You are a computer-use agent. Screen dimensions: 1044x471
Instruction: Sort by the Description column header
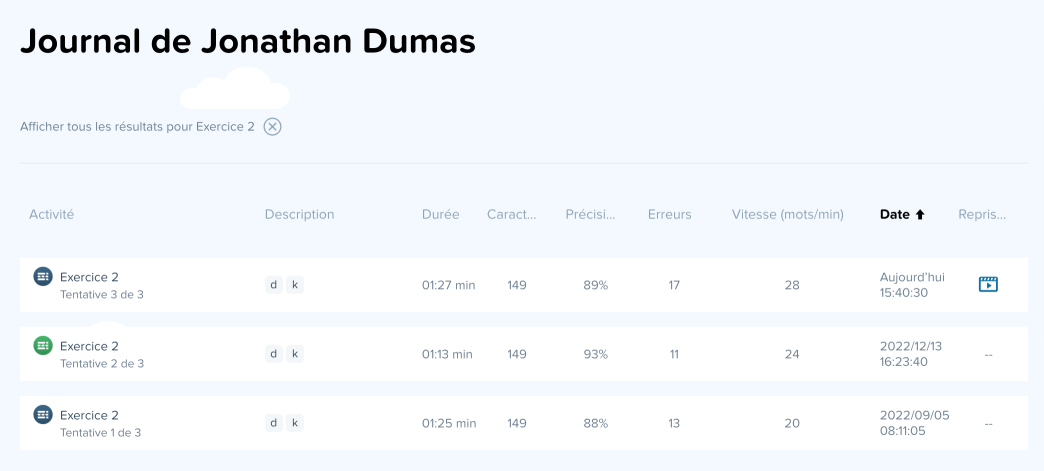[x=299, y=214]
